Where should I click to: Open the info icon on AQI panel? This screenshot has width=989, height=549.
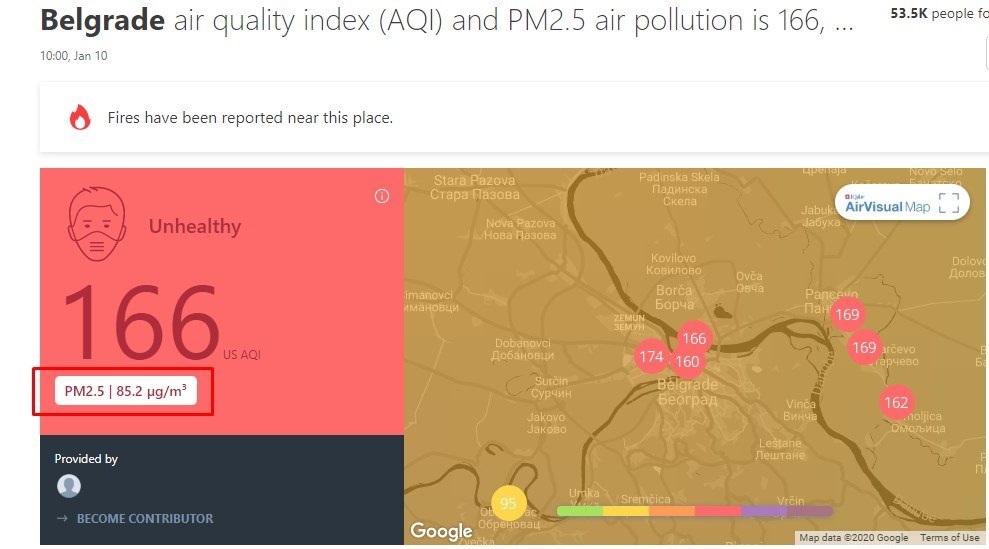click(x=382, y=196)
